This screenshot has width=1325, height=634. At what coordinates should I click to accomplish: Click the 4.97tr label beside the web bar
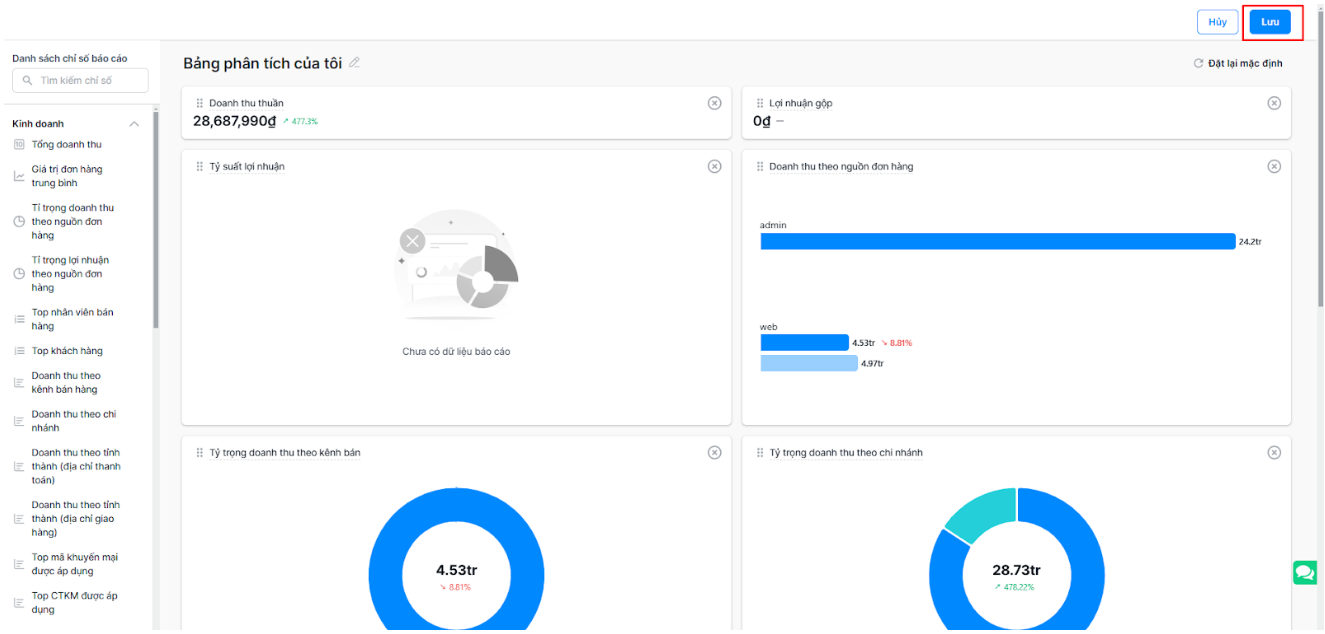pos(872,364)
